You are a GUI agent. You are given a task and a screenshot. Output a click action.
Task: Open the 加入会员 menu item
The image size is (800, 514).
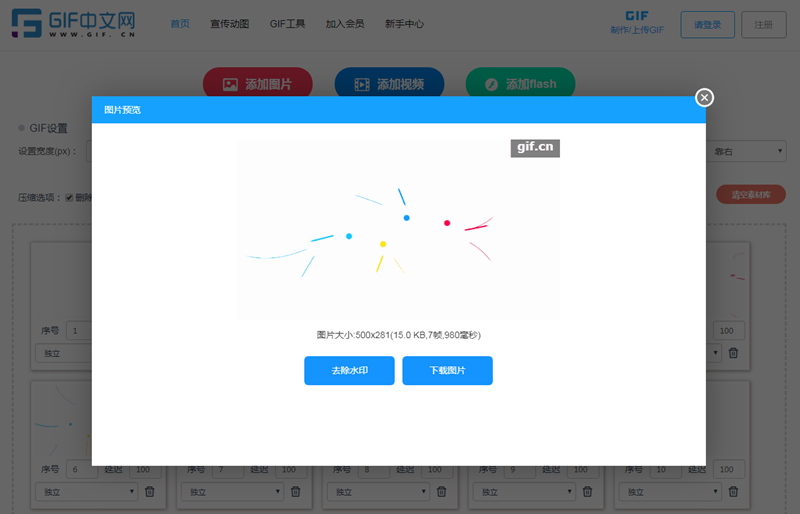coord(345,23)
